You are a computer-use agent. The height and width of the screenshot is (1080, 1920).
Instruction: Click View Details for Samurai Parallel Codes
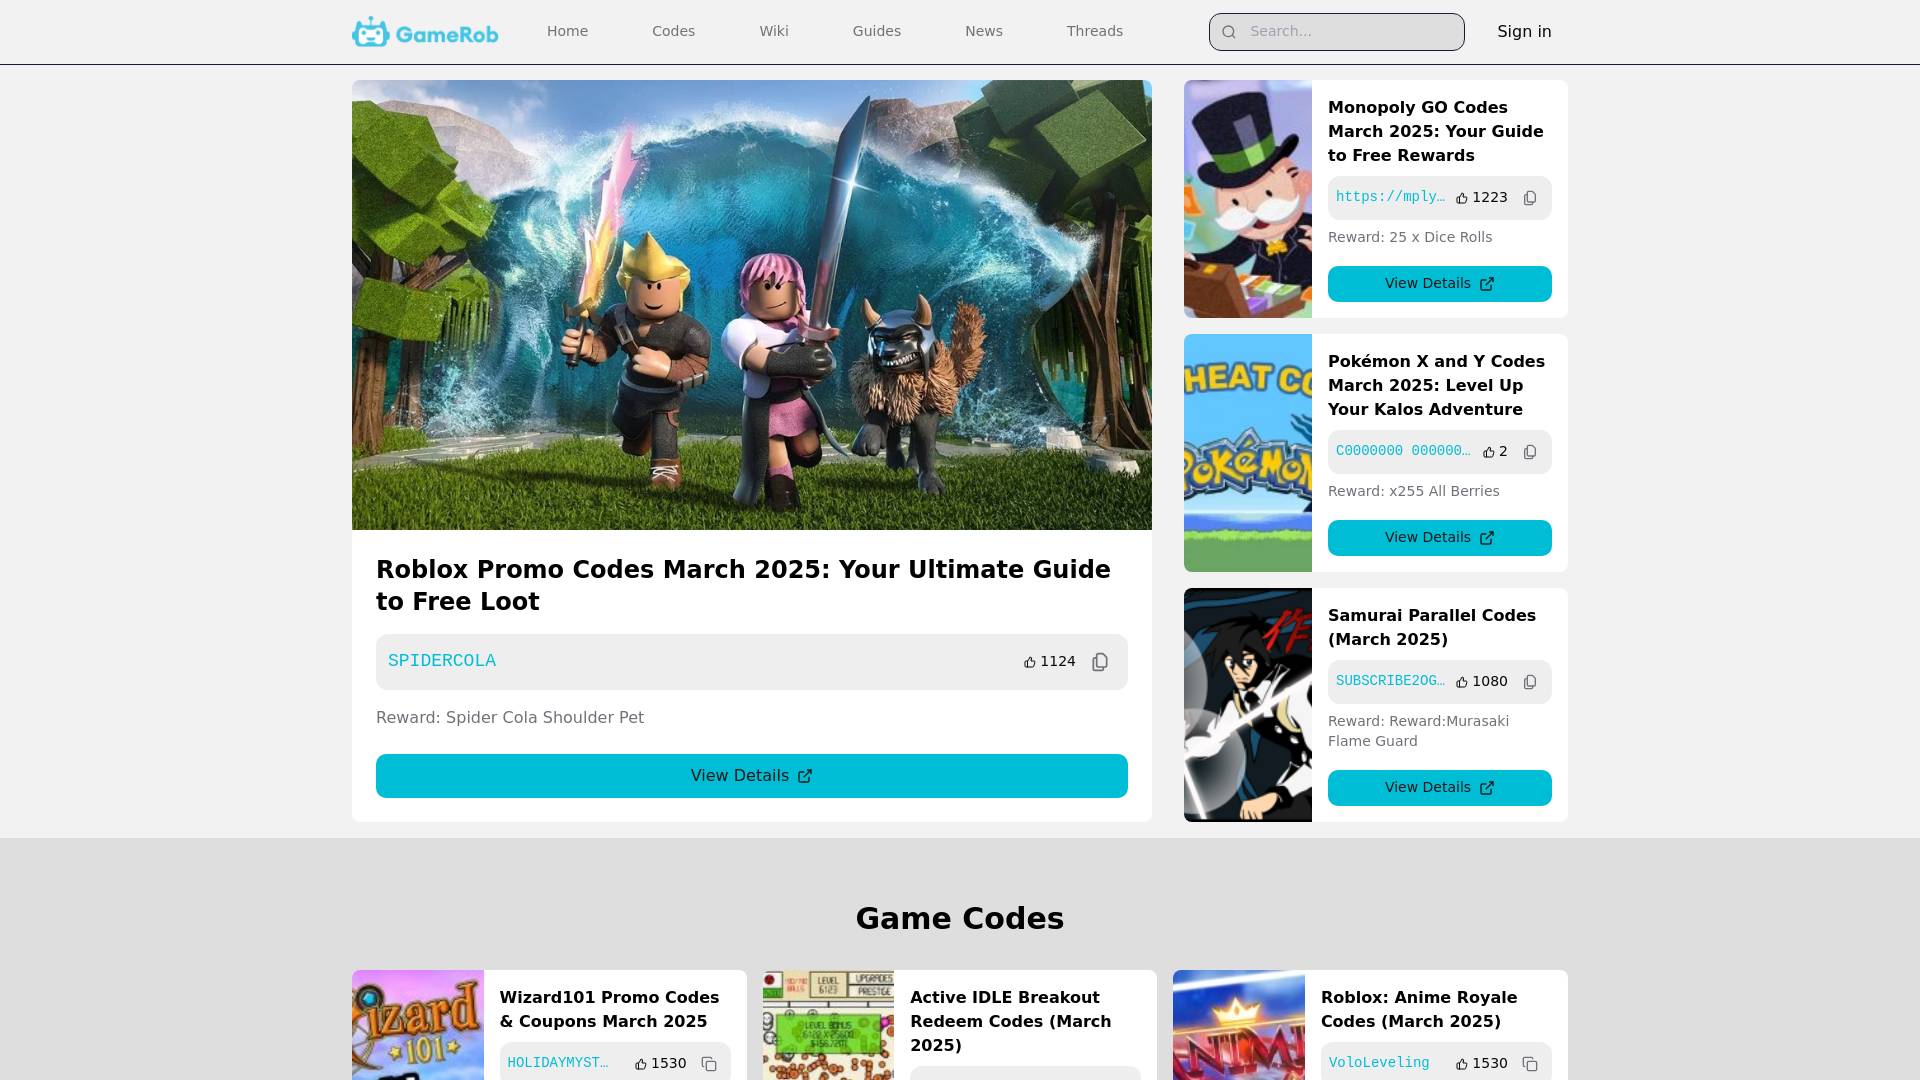point(1440,788)
